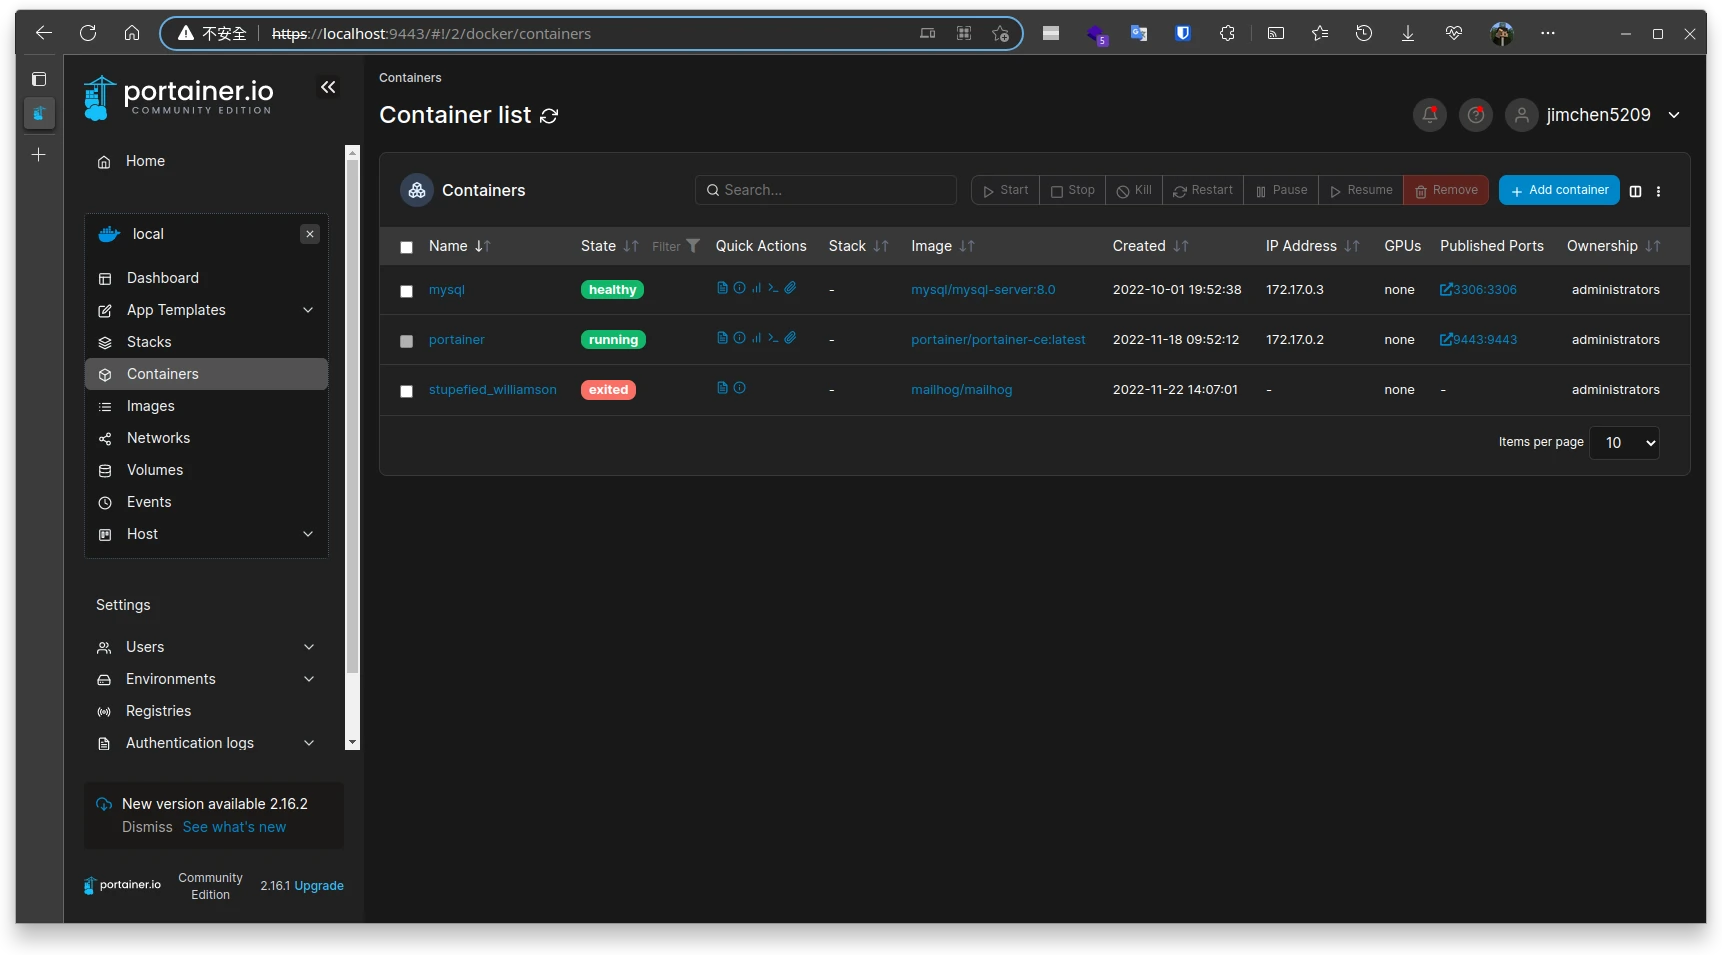Open logs quick action for mysql container

click(722, 288)
